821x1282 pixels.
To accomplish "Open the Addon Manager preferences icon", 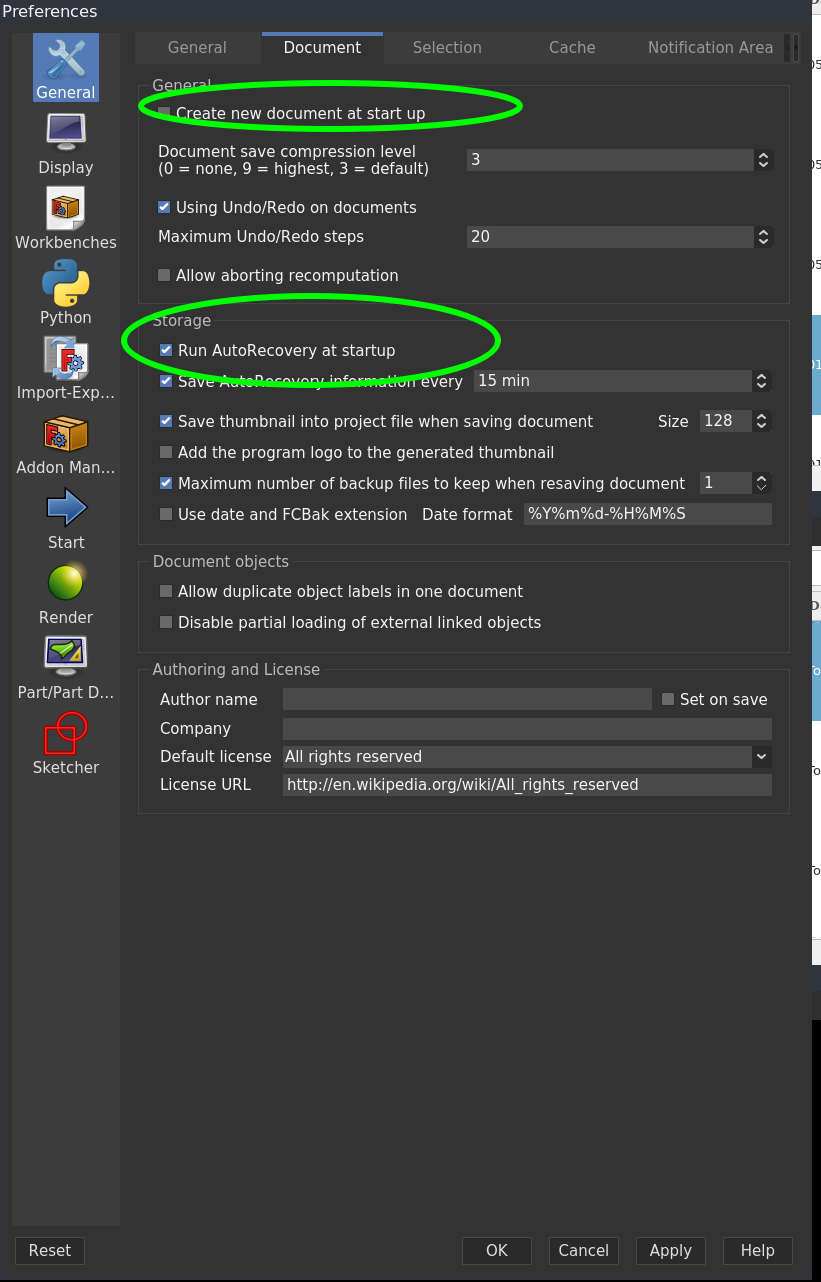I will coord(65,432).
